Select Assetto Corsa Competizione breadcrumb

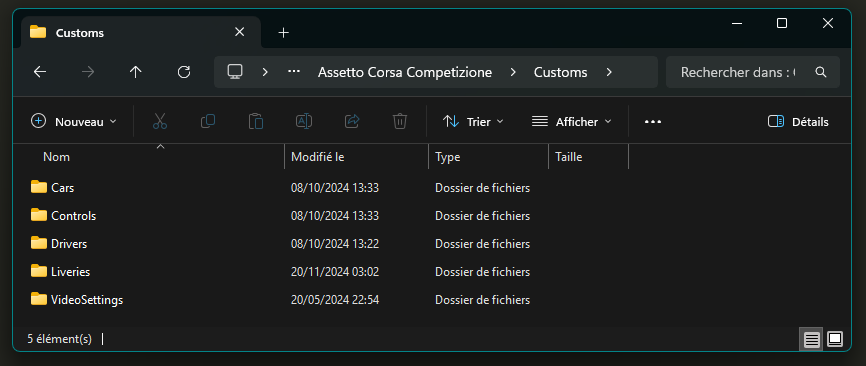[405, 72]
